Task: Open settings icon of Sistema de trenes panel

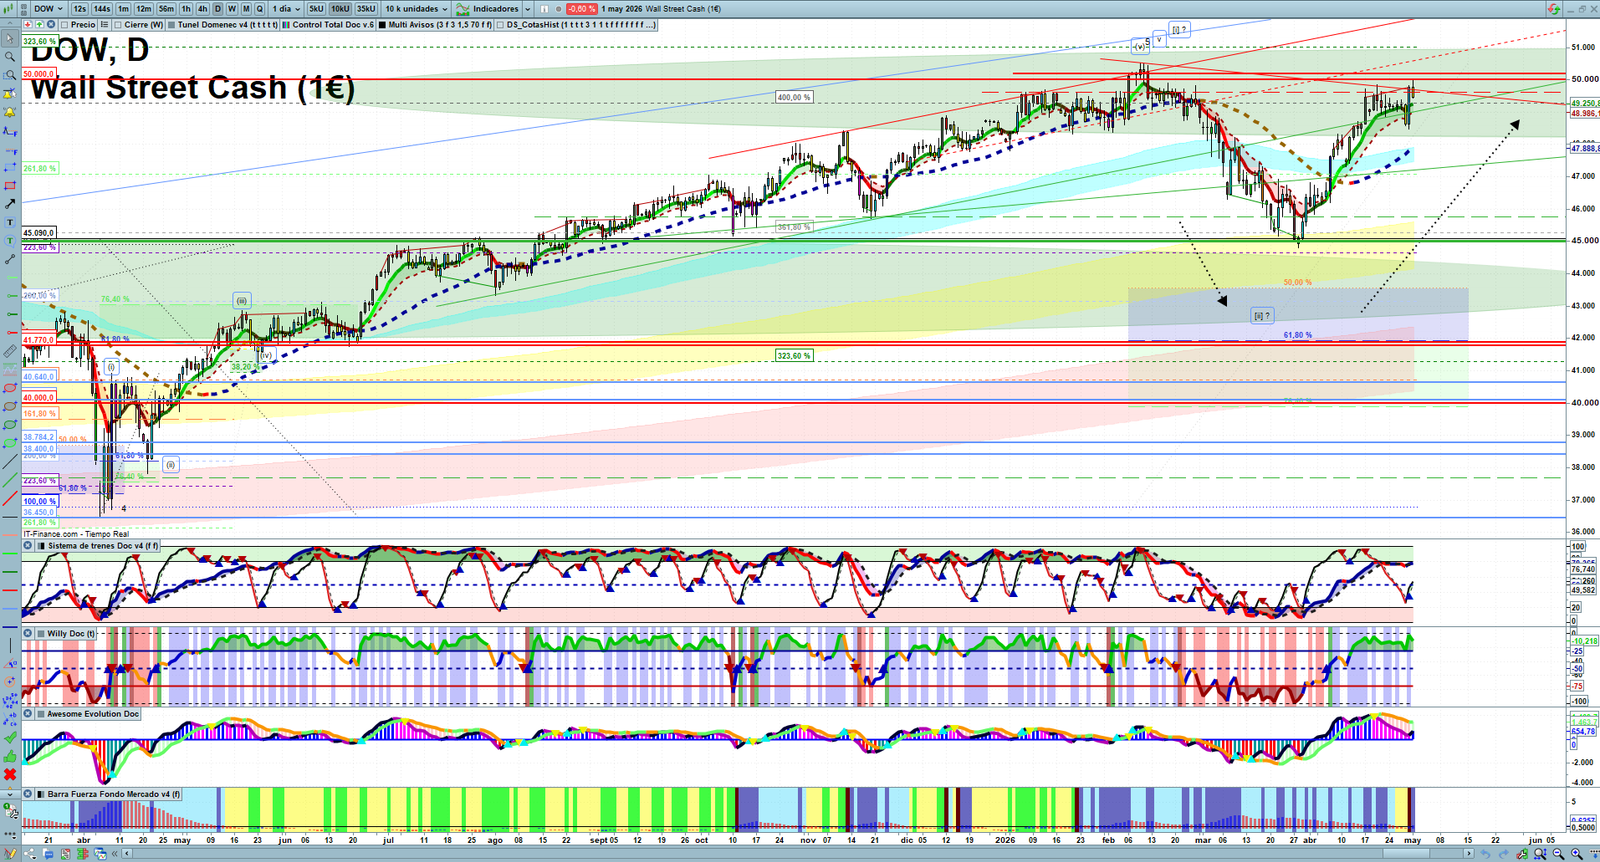Action: point(28,546)
